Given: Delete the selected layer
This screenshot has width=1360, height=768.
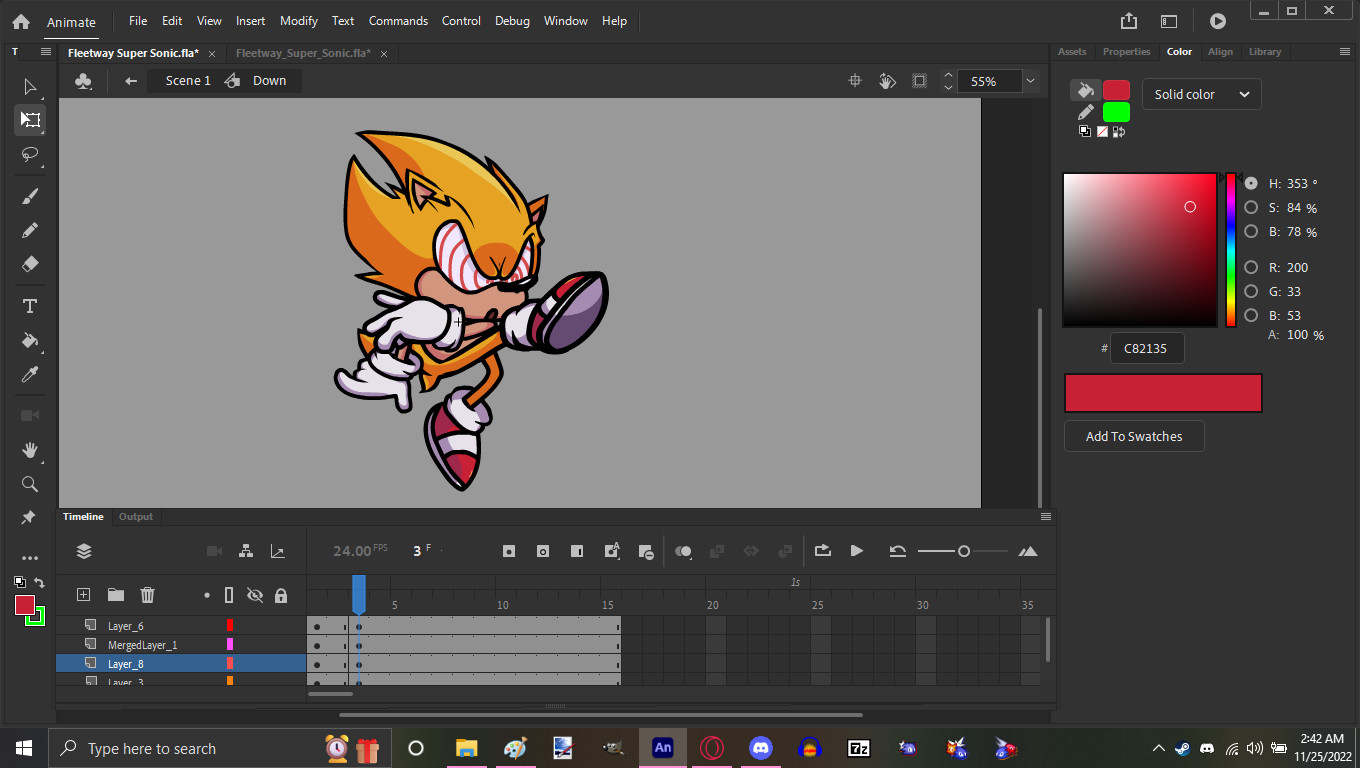Looking at the screenshot, I should pyautogui.click(x=148, y=595).
